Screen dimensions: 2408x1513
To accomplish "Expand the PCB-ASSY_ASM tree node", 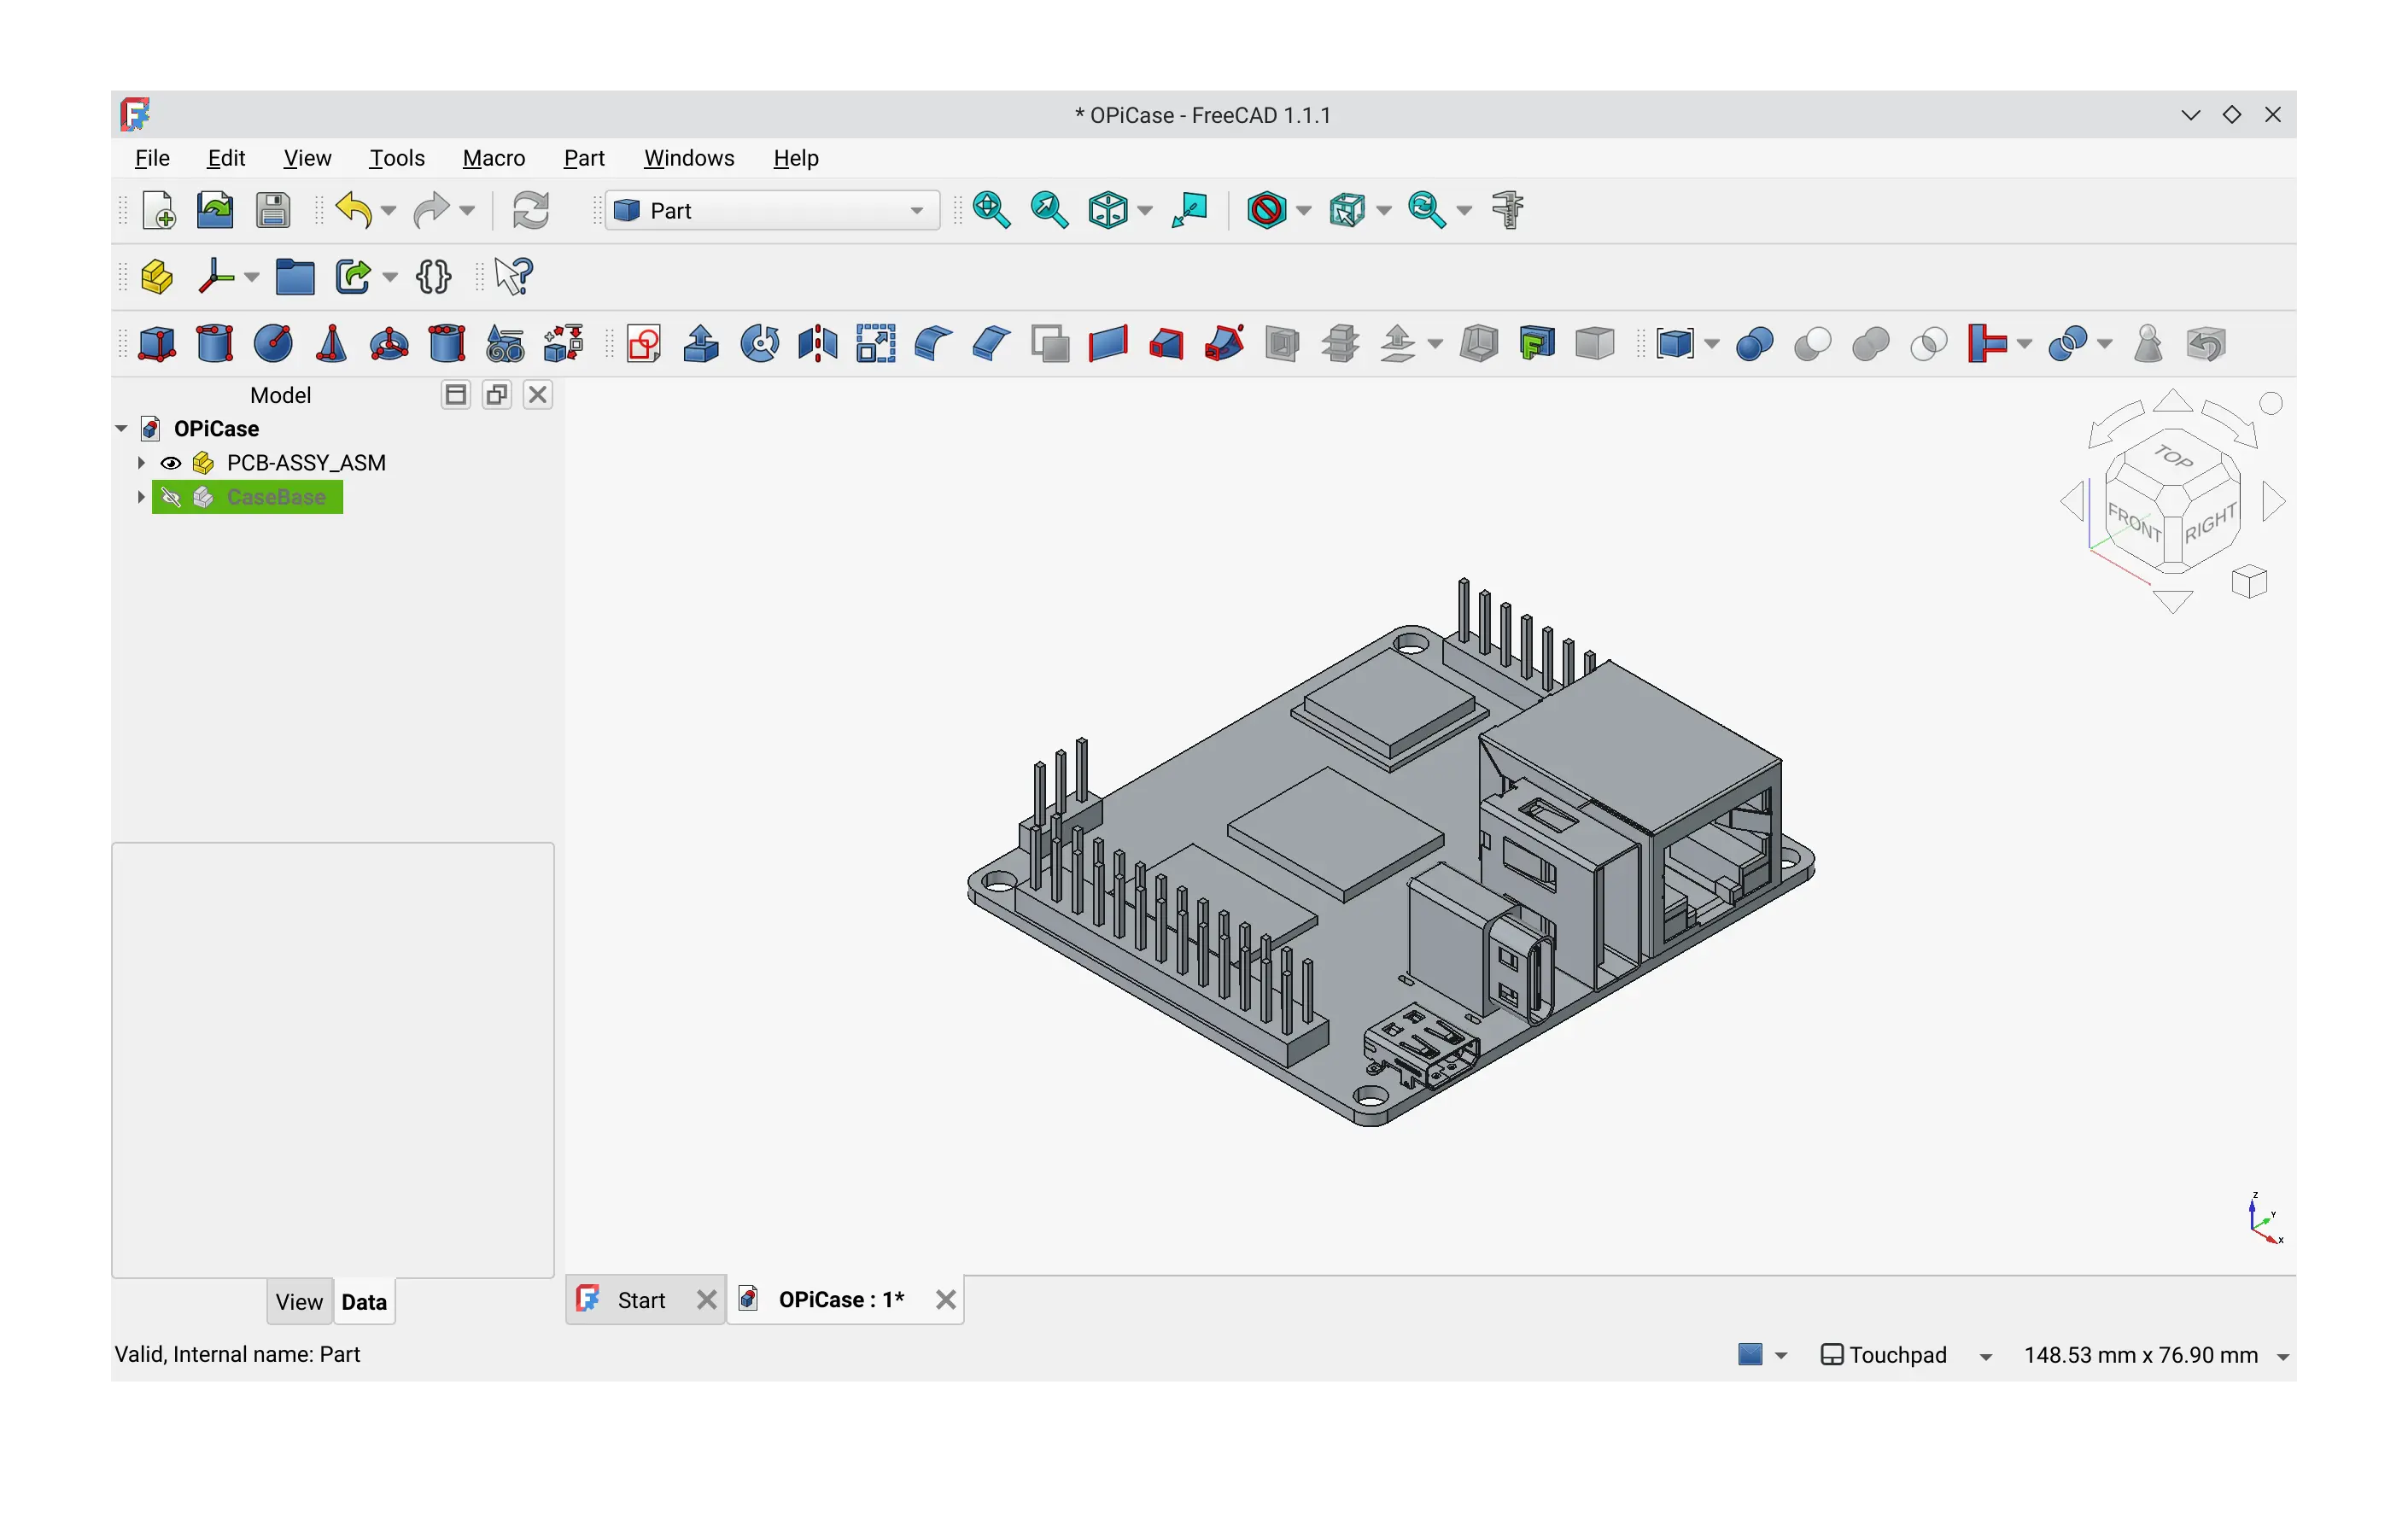I will click(141, 463).
